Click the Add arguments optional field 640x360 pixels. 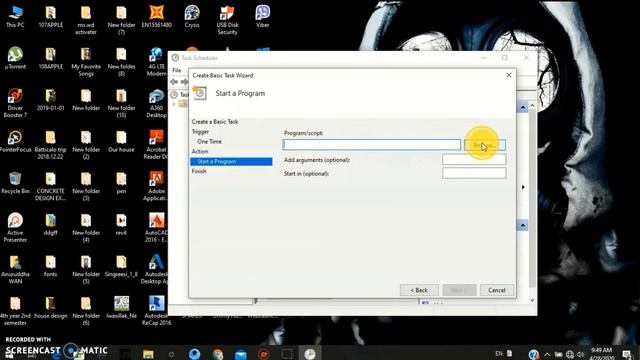click(474, 160)
